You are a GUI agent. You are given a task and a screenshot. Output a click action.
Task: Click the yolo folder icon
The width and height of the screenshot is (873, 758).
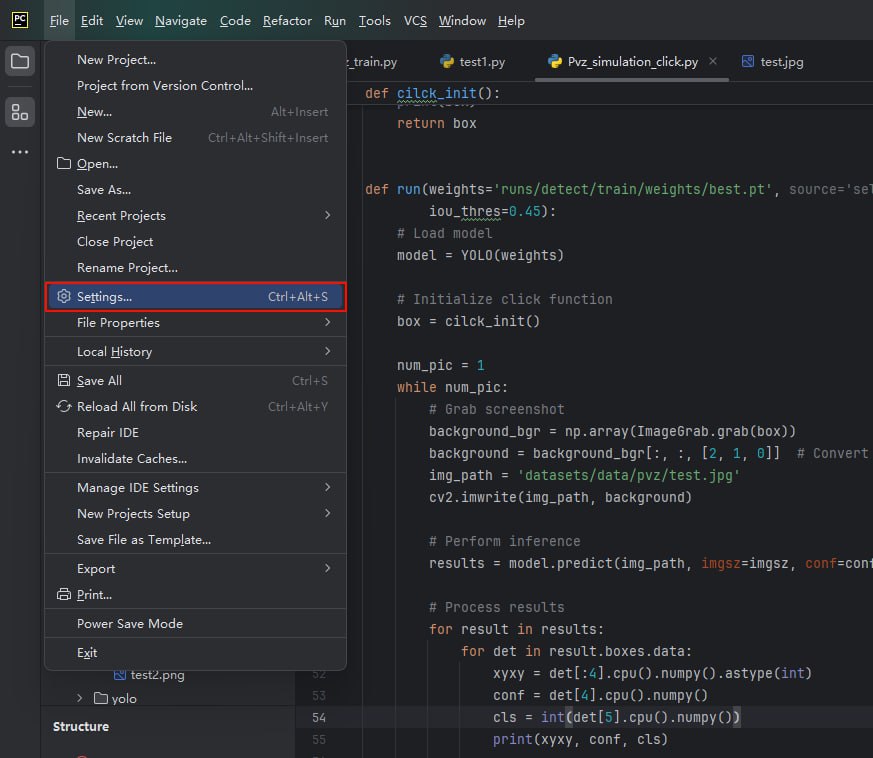pyautogui.click(x=101, y=698)
